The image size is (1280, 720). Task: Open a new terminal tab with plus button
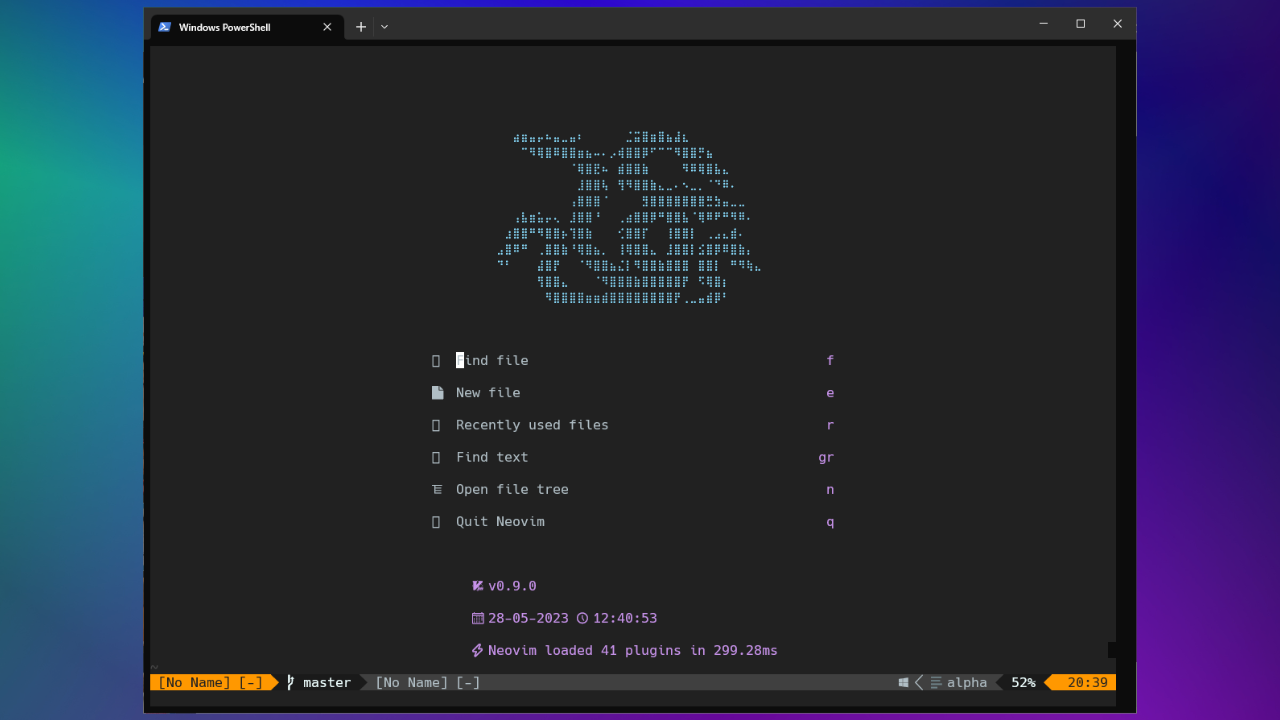tap(361, 27)
